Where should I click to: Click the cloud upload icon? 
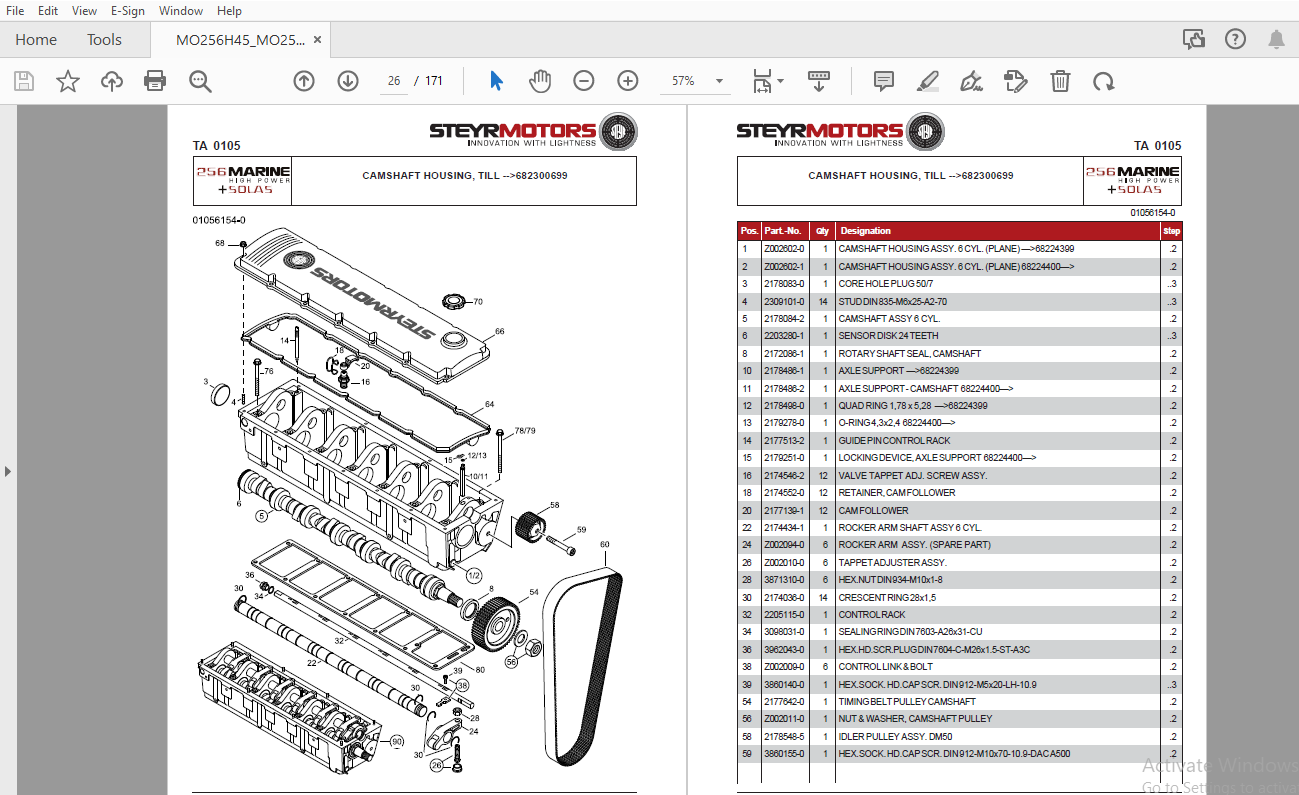click(112, 81)
